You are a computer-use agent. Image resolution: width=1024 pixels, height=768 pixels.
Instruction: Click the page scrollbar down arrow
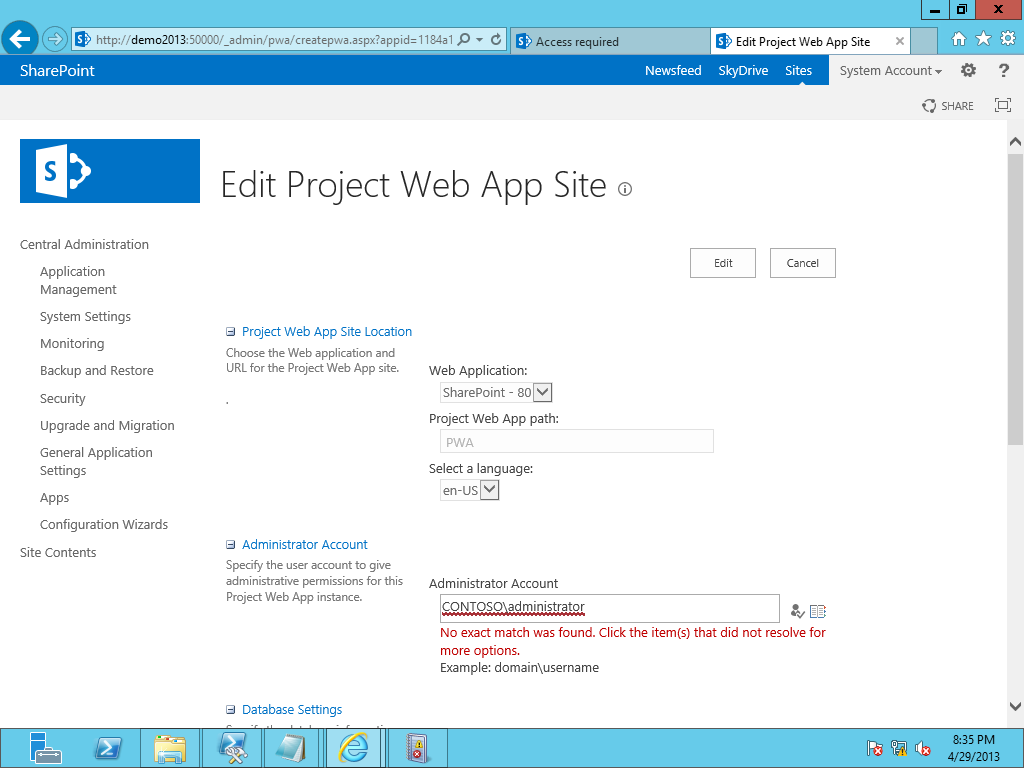(x=1015, y=706)
